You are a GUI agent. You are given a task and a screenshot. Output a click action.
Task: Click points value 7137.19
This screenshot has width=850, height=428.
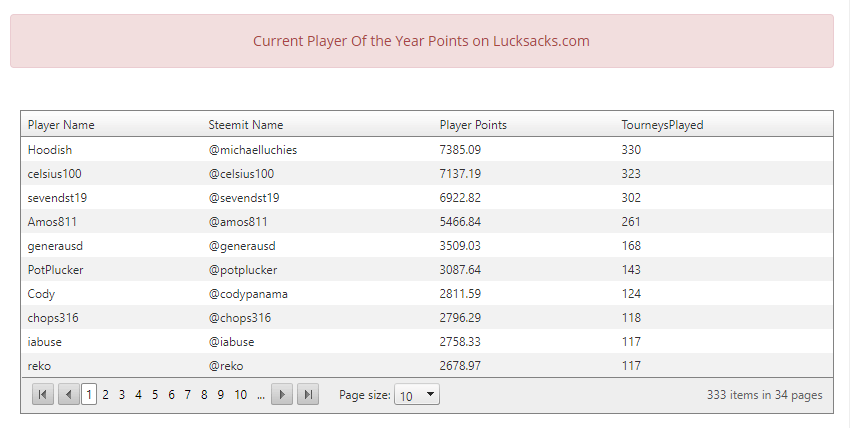click(x=460, y=173)
